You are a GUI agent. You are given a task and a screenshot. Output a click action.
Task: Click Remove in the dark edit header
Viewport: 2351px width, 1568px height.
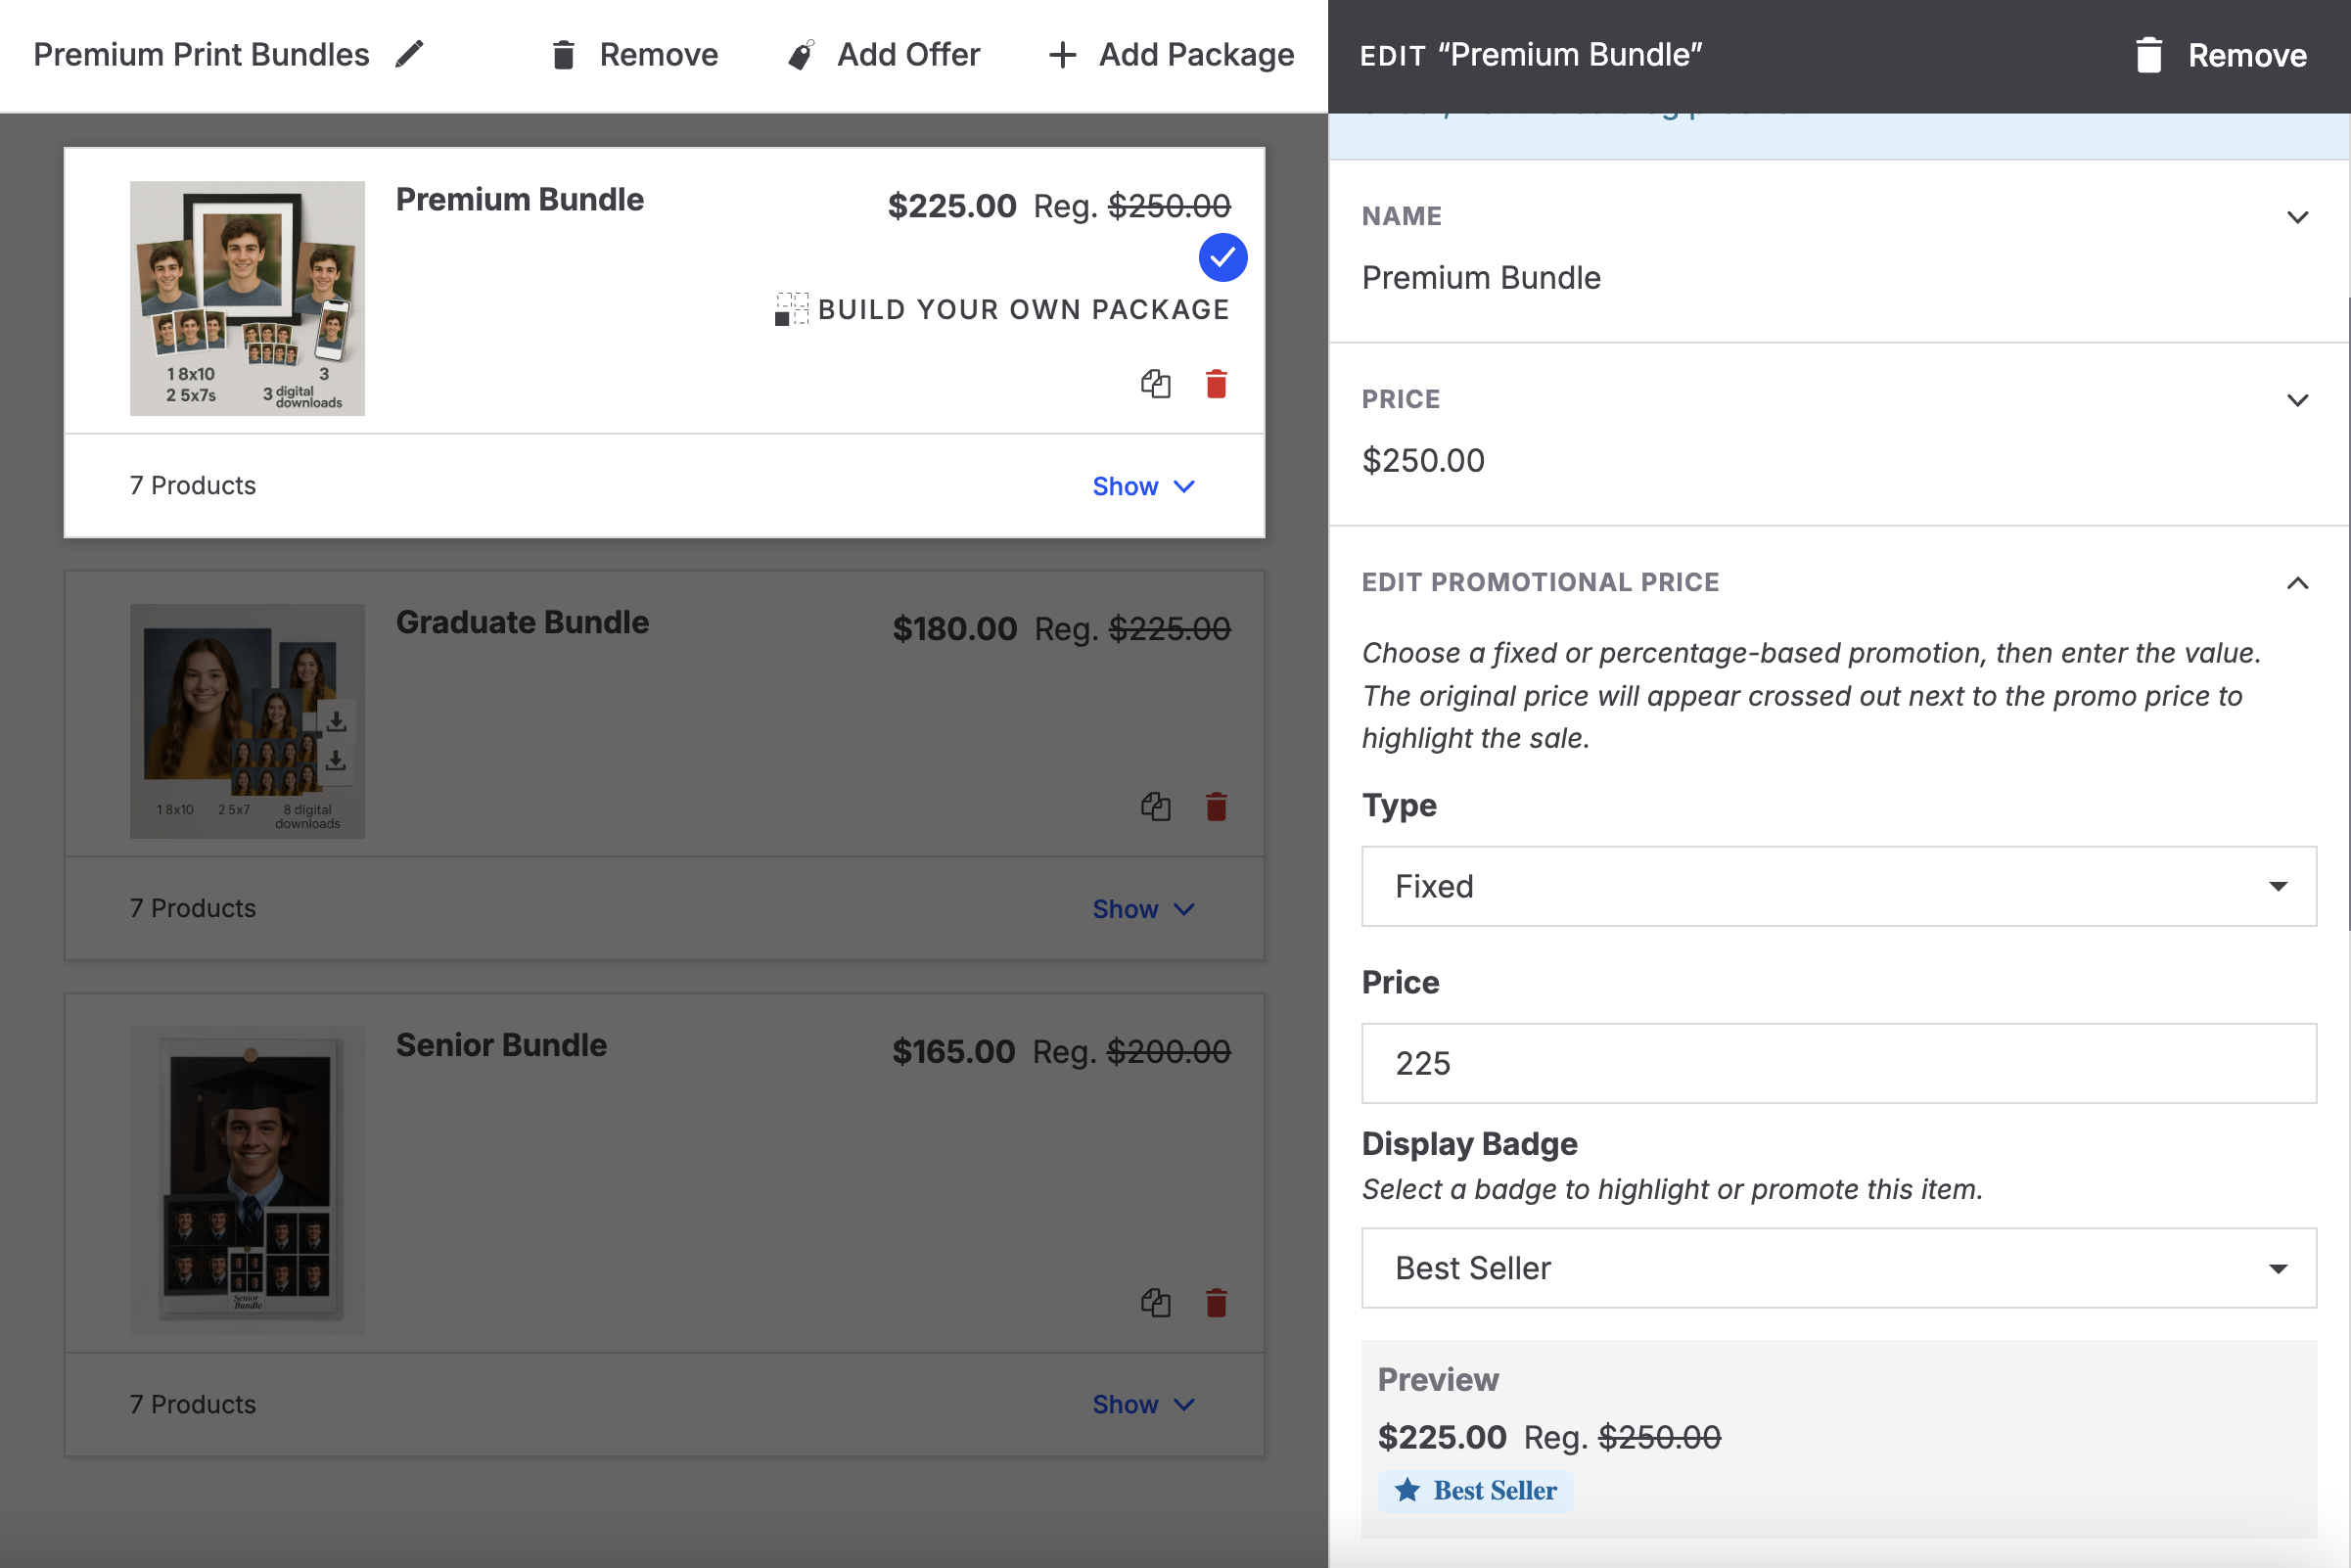coord(2221,55)
